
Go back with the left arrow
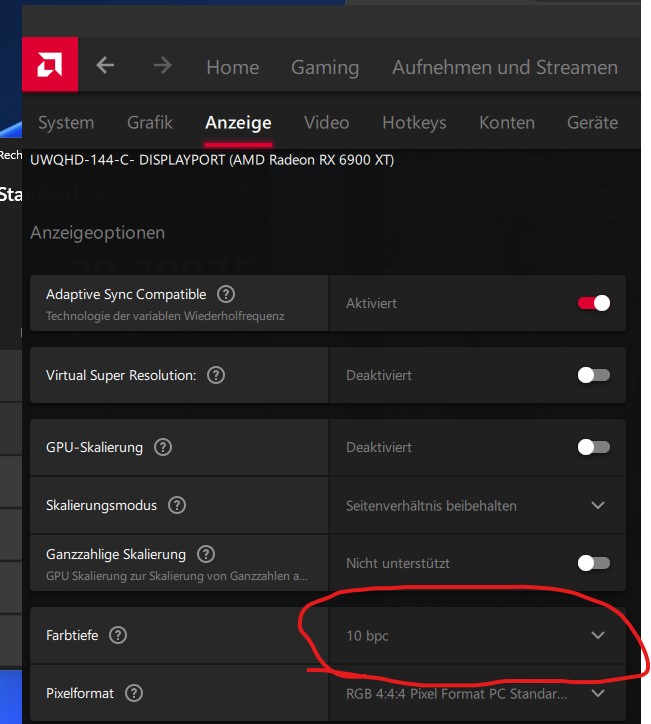105,65
